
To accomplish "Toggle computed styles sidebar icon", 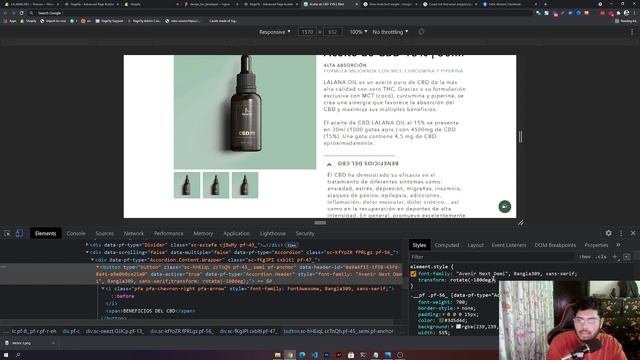I will click(627, 257).
